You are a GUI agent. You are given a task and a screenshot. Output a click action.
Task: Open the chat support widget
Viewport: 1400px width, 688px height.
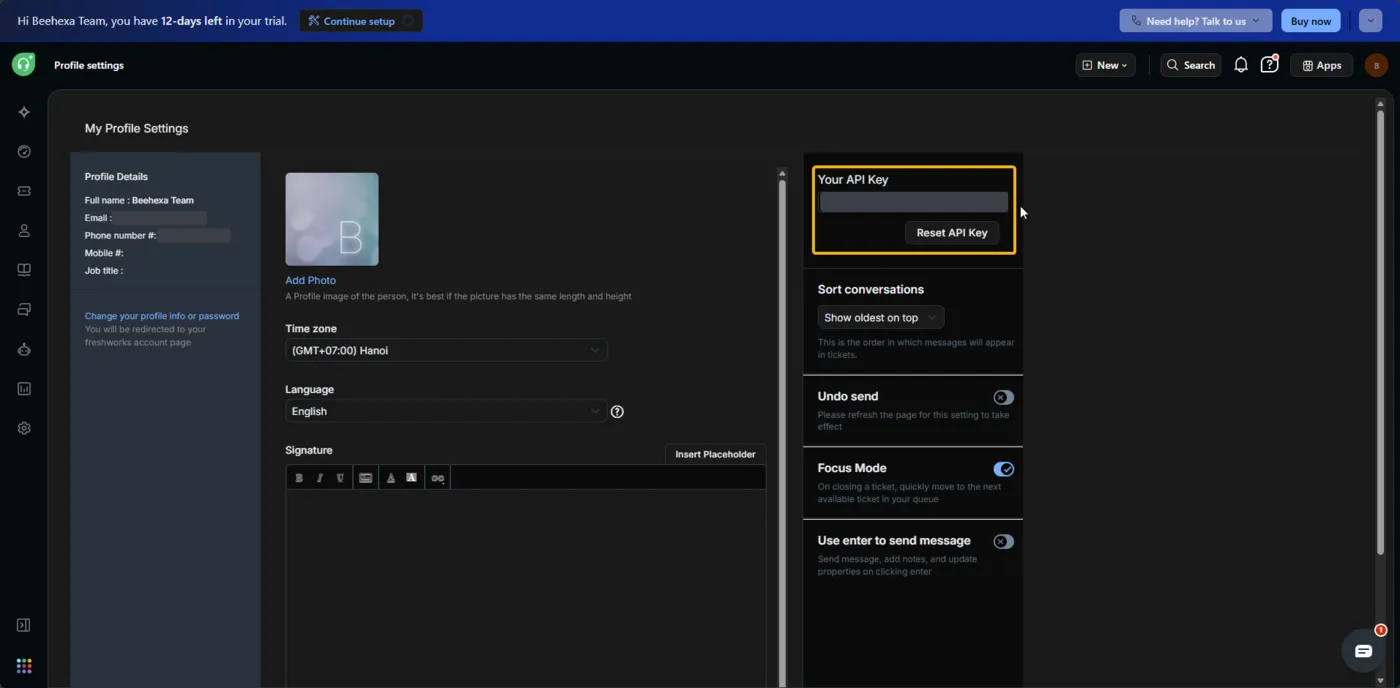pyautogui.click(x=1363, y=651)
